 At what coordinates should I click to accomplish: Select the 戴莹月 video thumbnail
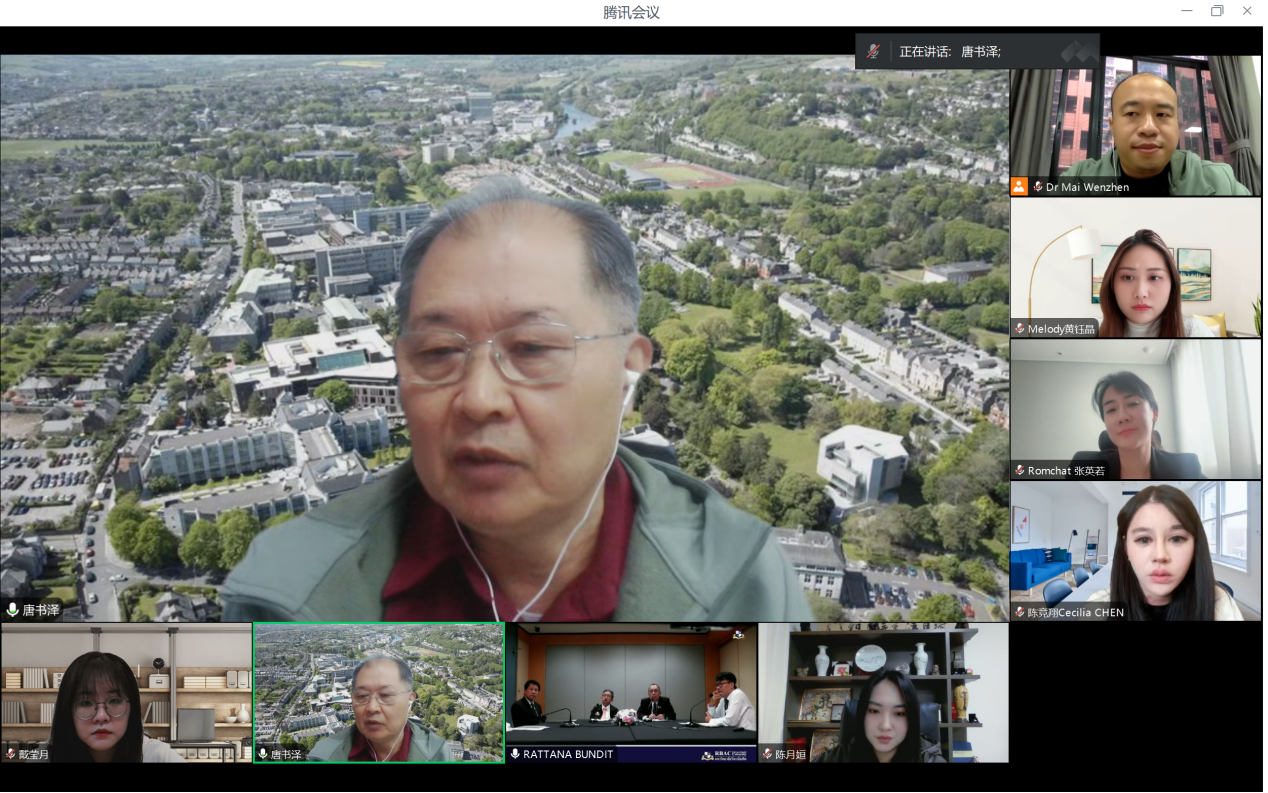(x=126, y=692)
